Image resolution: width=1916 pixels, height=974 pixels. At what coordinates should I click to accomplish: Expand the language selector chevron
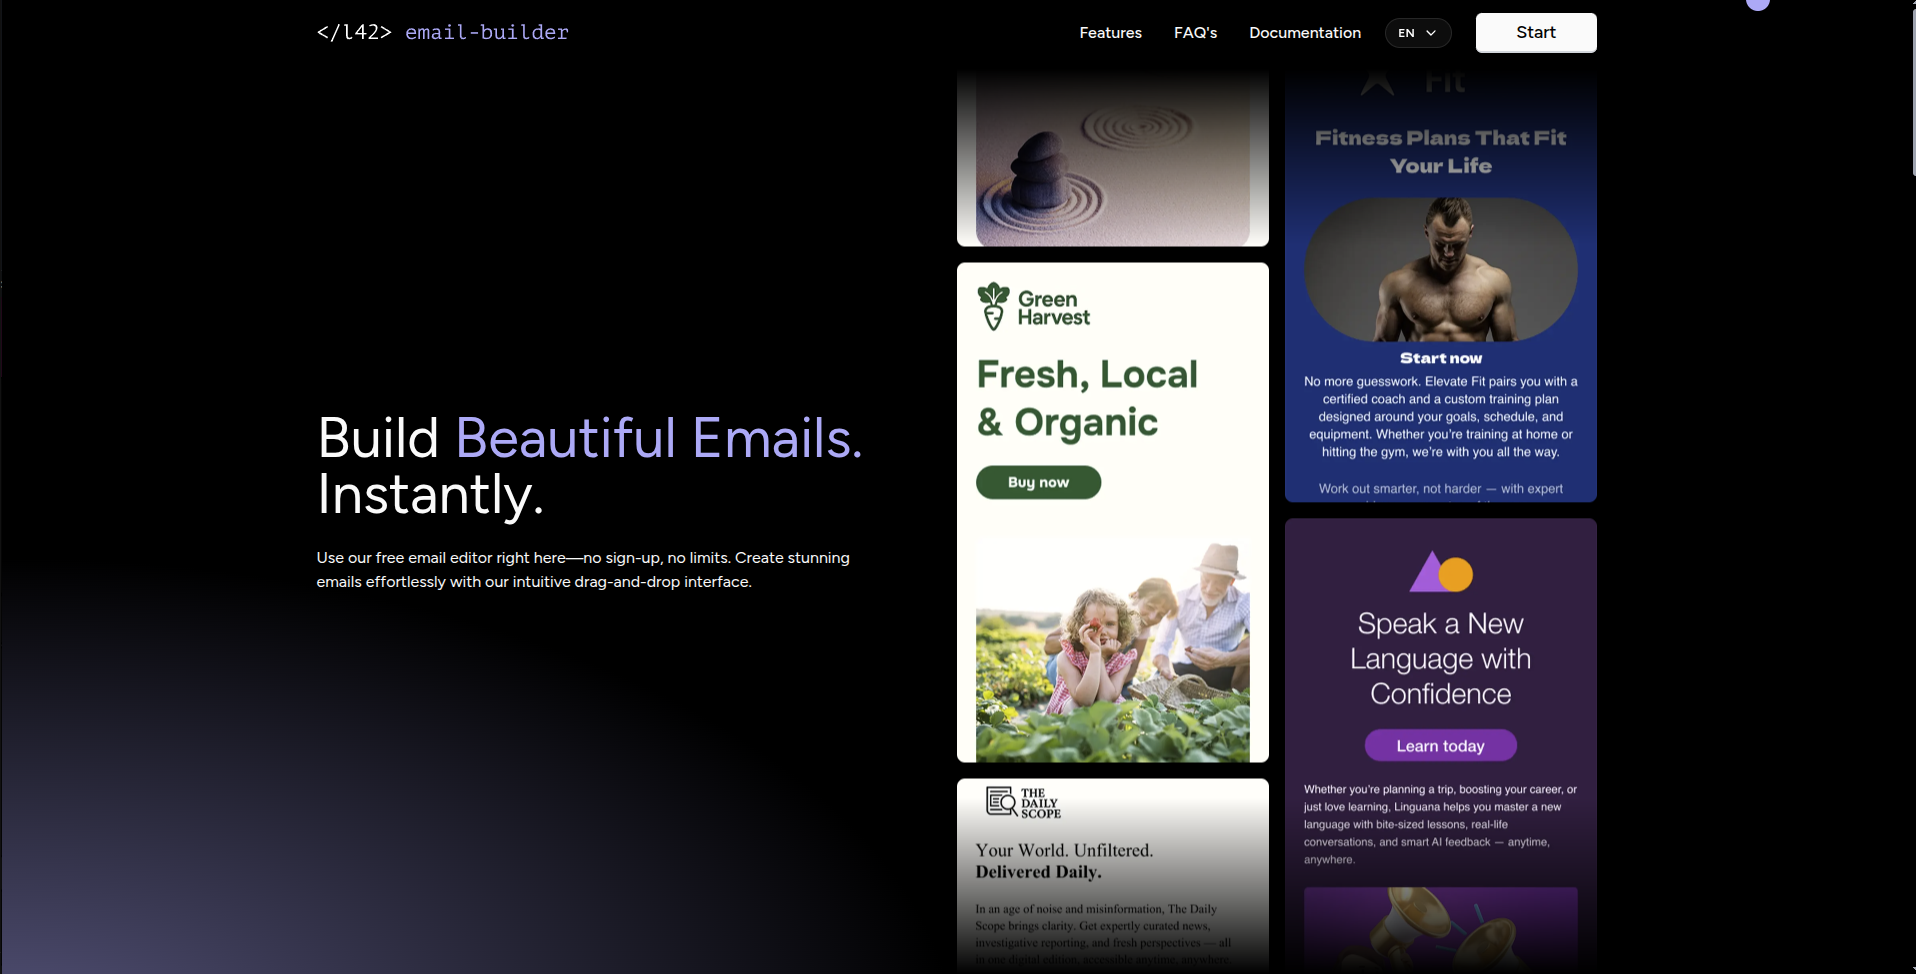pyautogui.click(x=1432, y=33)
